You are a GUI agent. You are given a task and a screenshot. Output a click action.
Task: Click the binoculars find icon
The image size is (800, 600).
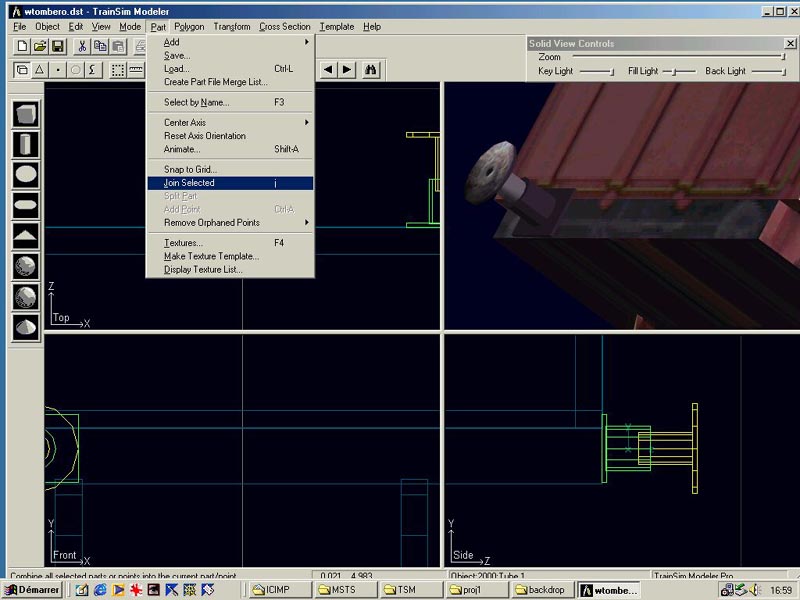pos(371,70)
